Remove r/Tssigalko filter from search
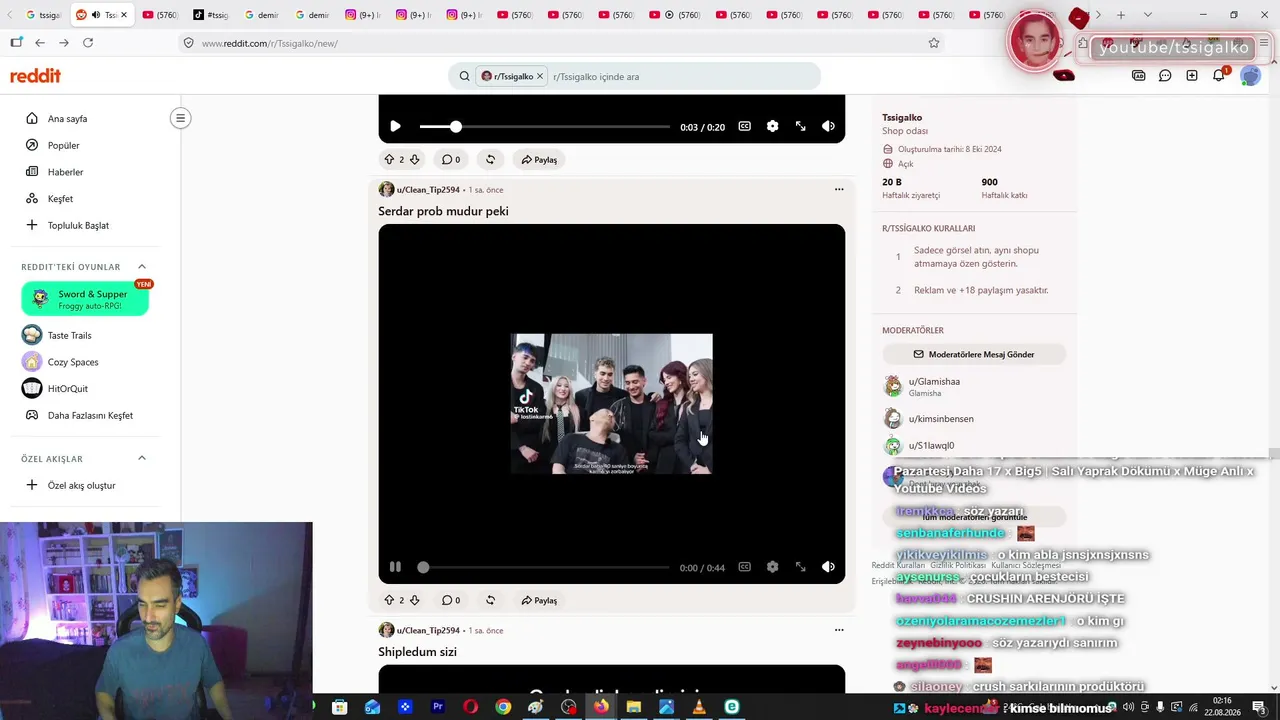 pos(540,76)
